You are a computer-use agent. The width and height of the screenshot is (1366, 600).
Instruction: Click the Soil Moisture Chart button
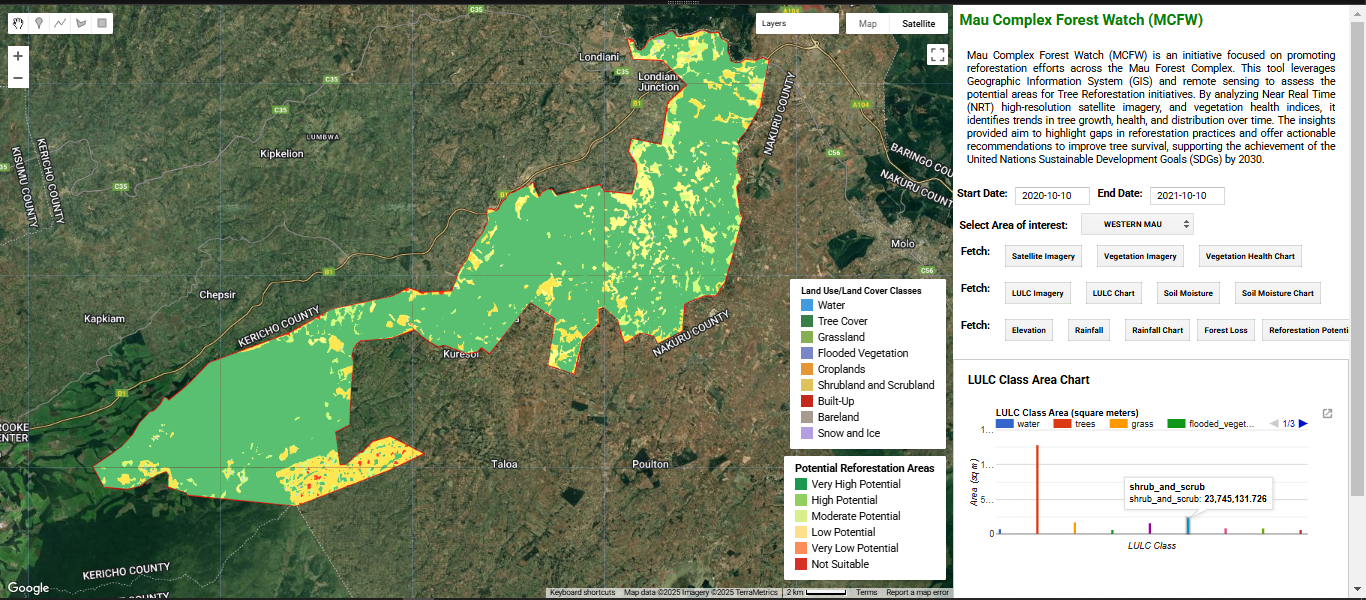pos(1277,293)
